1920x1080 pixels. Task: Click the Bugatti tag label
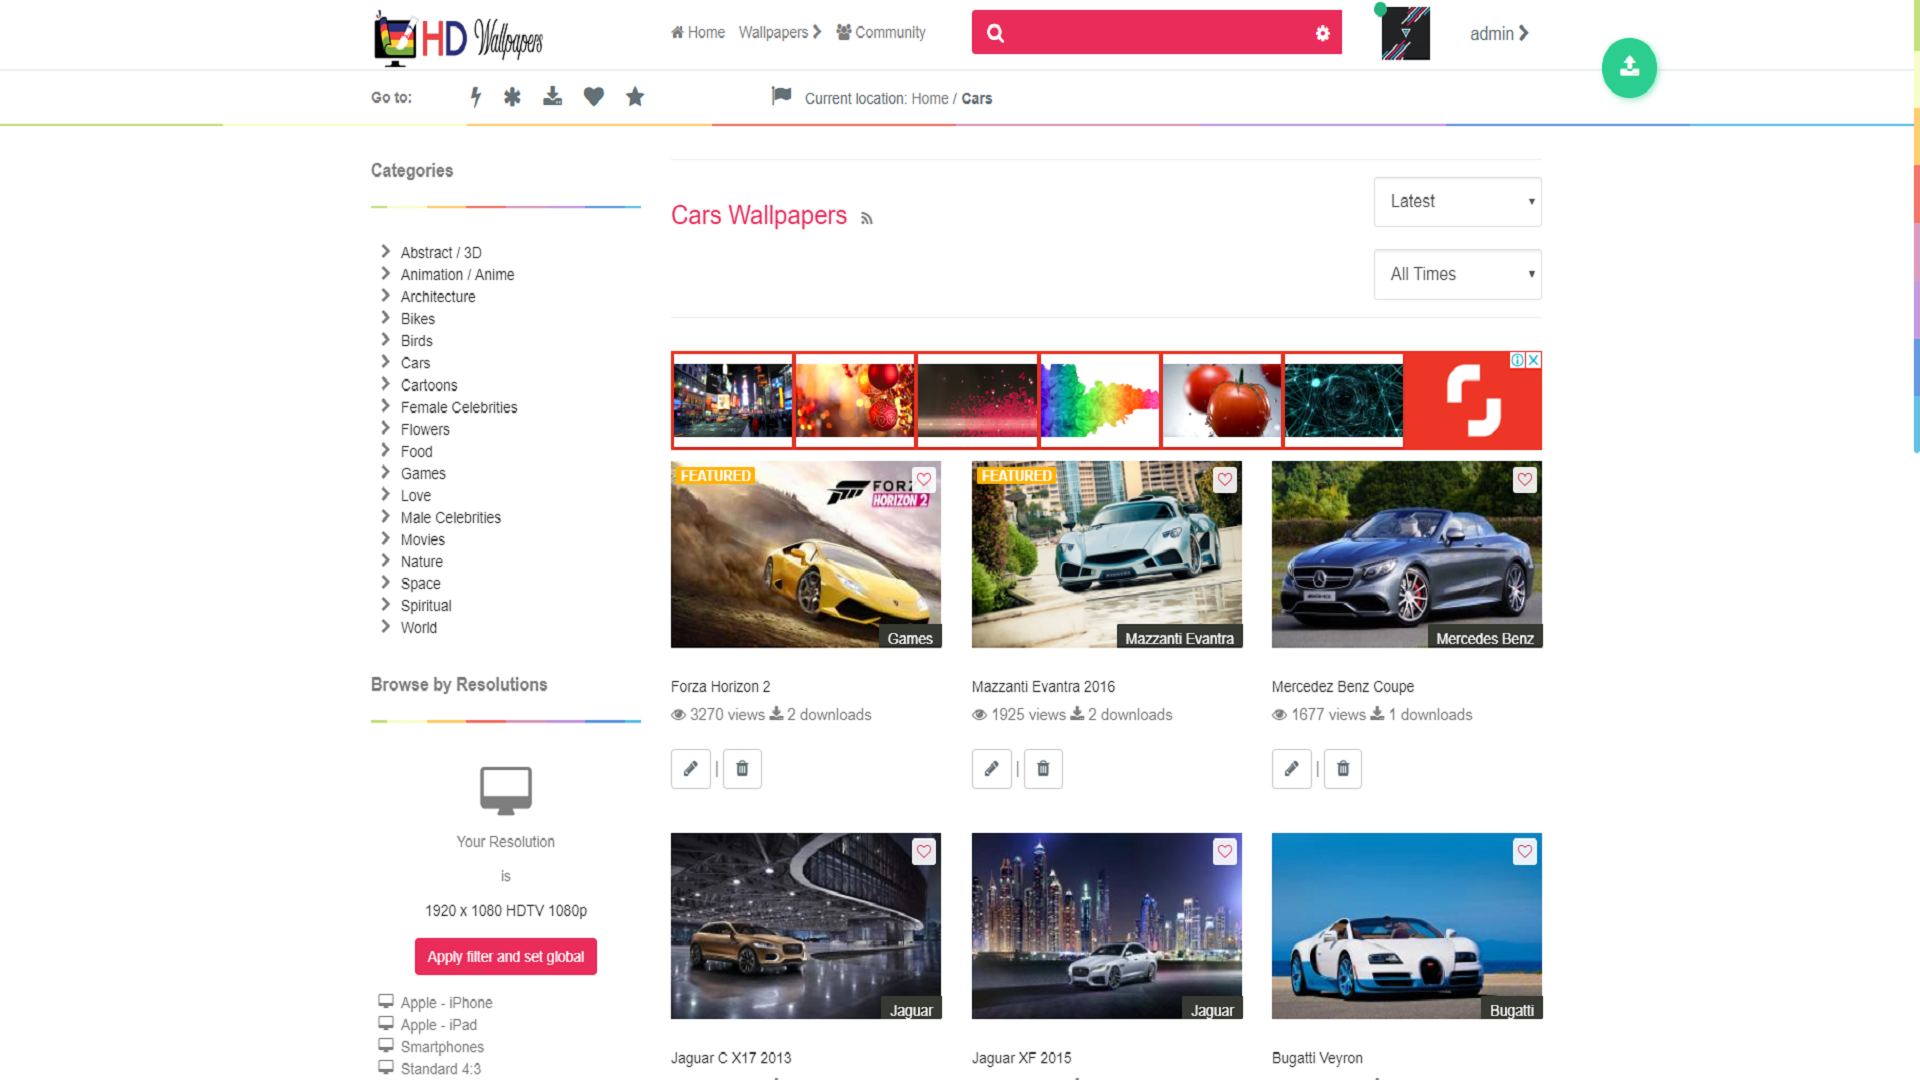pos(1511,1010)
